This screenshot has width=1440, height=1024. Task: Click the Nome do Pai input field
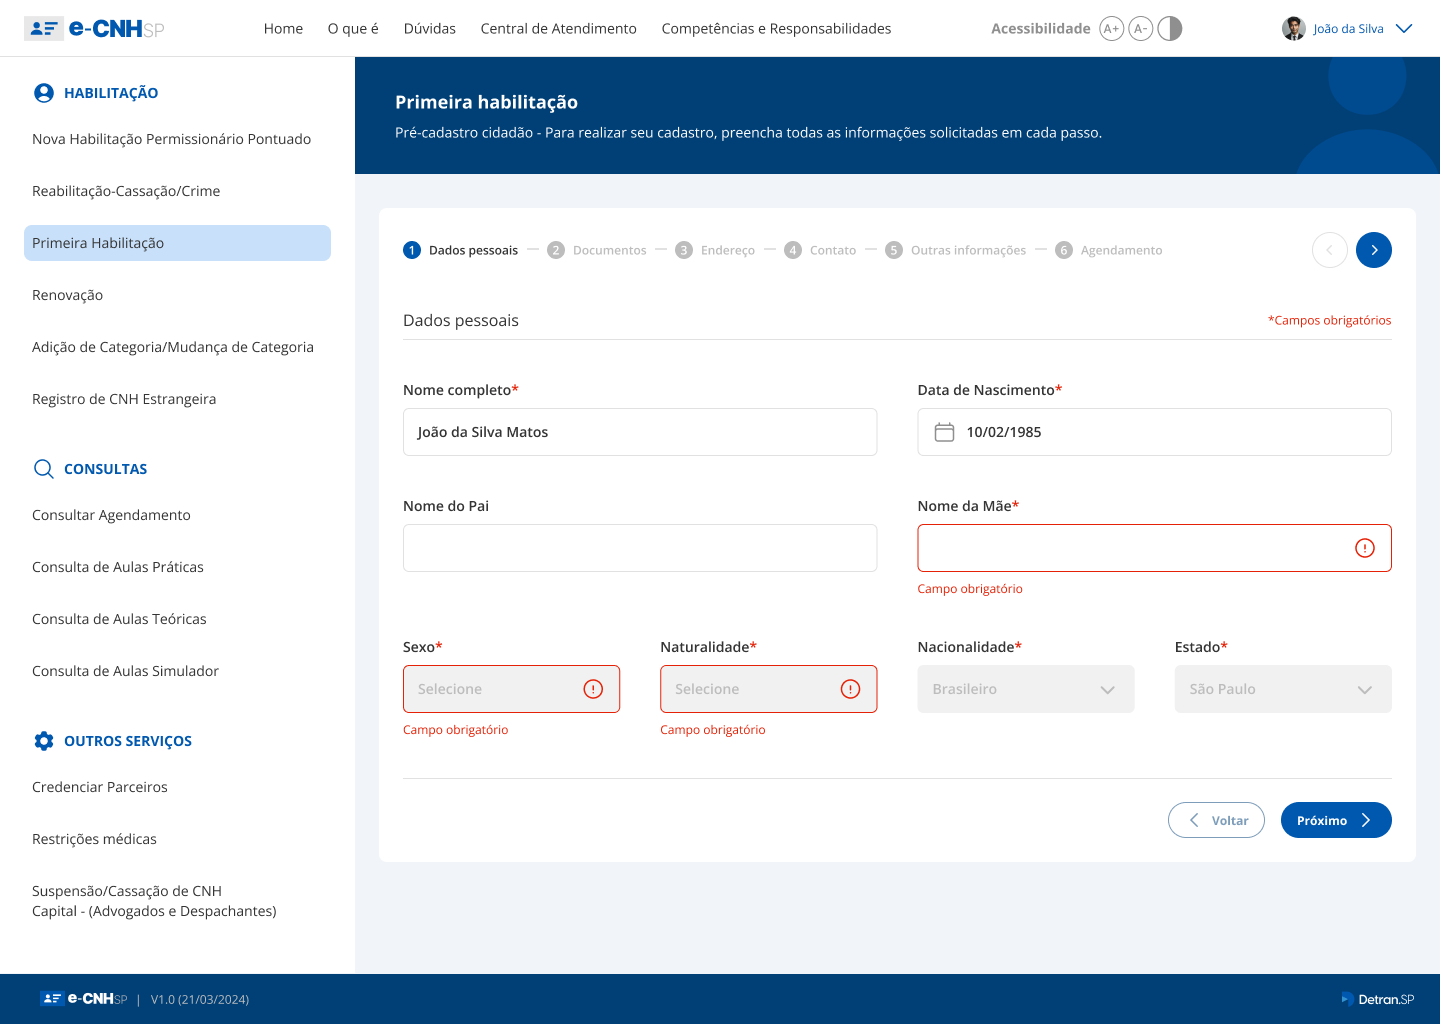(640, 548)
